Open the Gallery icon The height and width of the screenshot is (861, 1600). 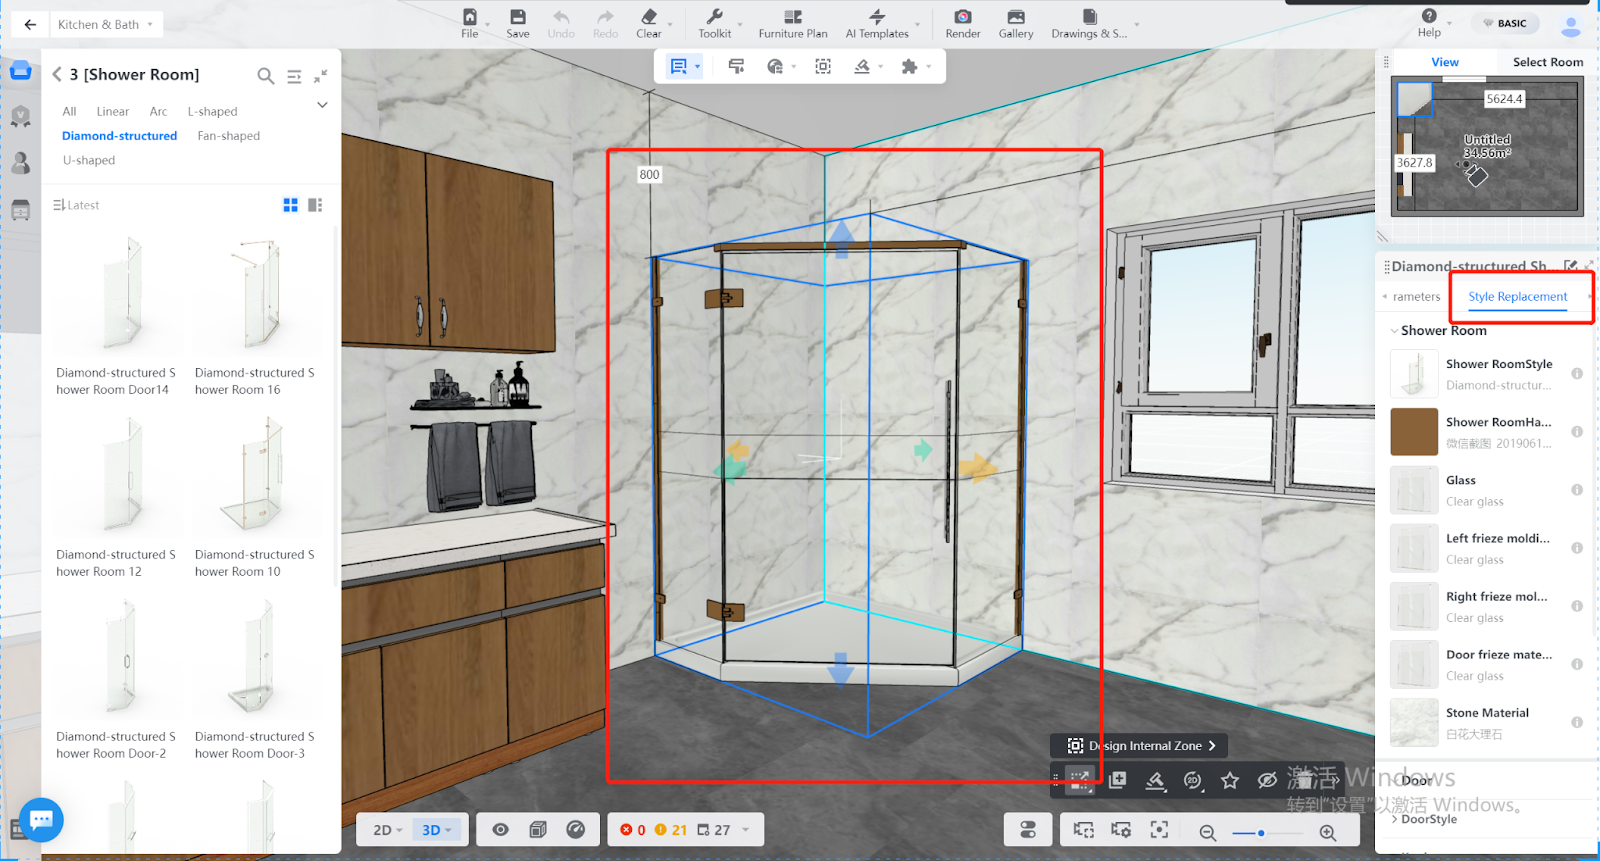(x=1015, y=17)
